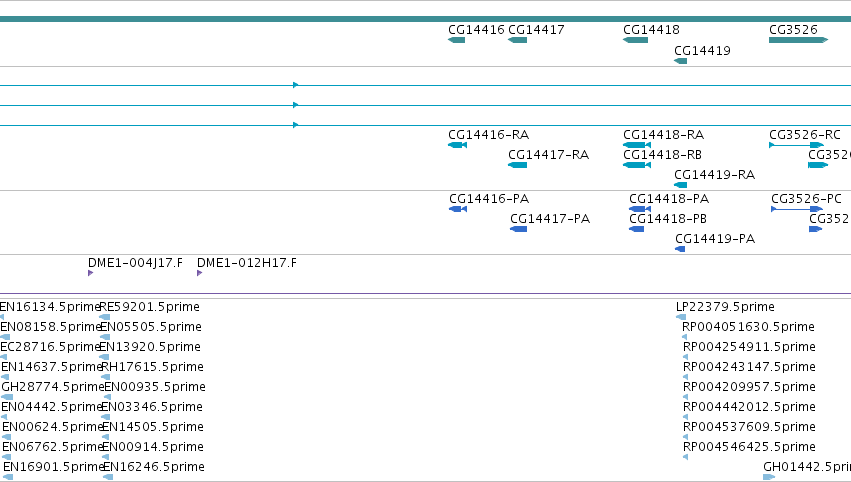Select the CG14417-RA transcript glyph

tap(517, 165)
